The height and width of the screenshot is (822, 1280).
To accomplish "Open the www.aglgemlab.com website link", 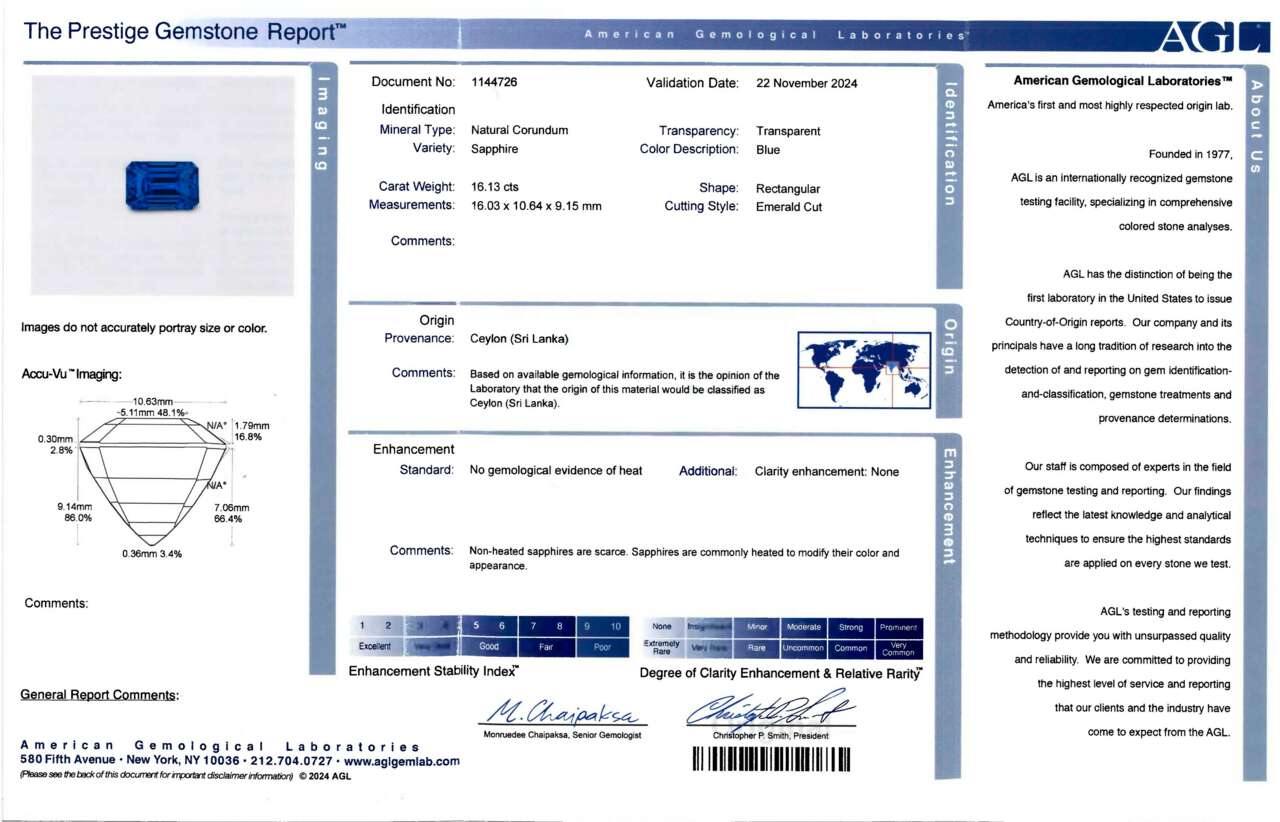I will (402, 761).
